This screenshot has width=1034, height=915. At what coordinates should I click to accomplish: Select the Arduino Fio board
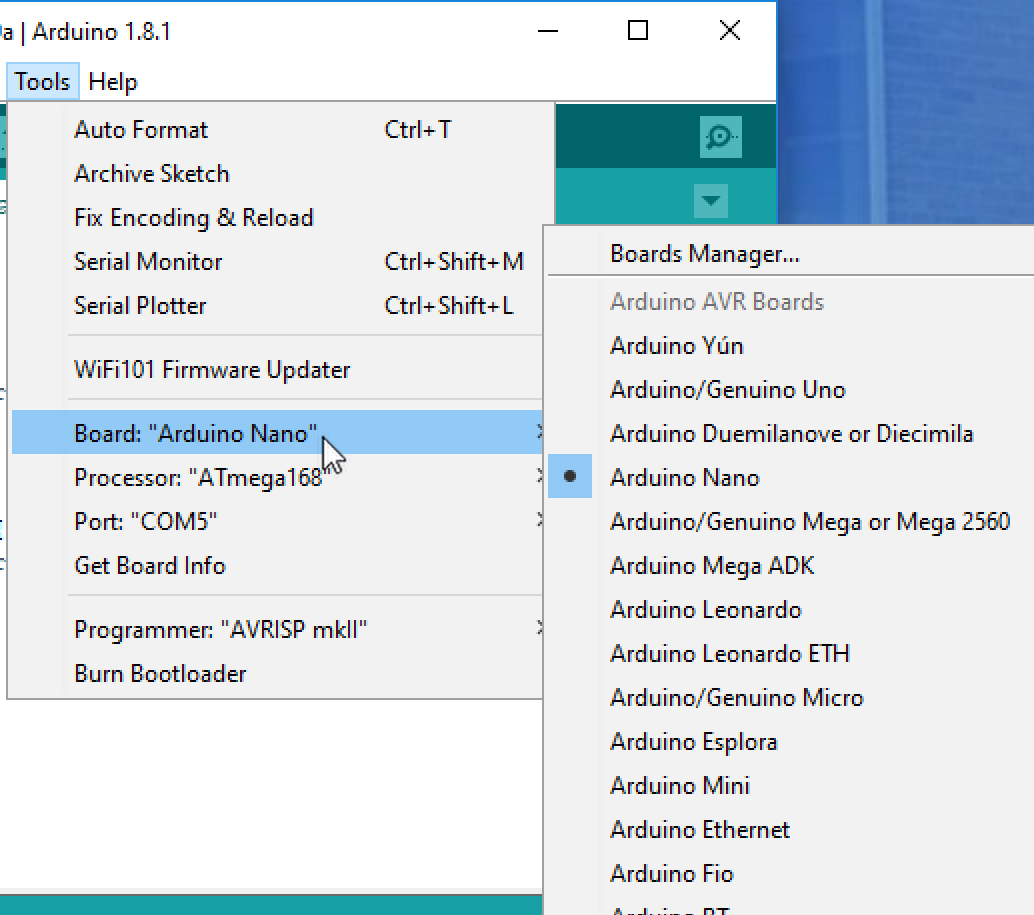coord(790,873)
